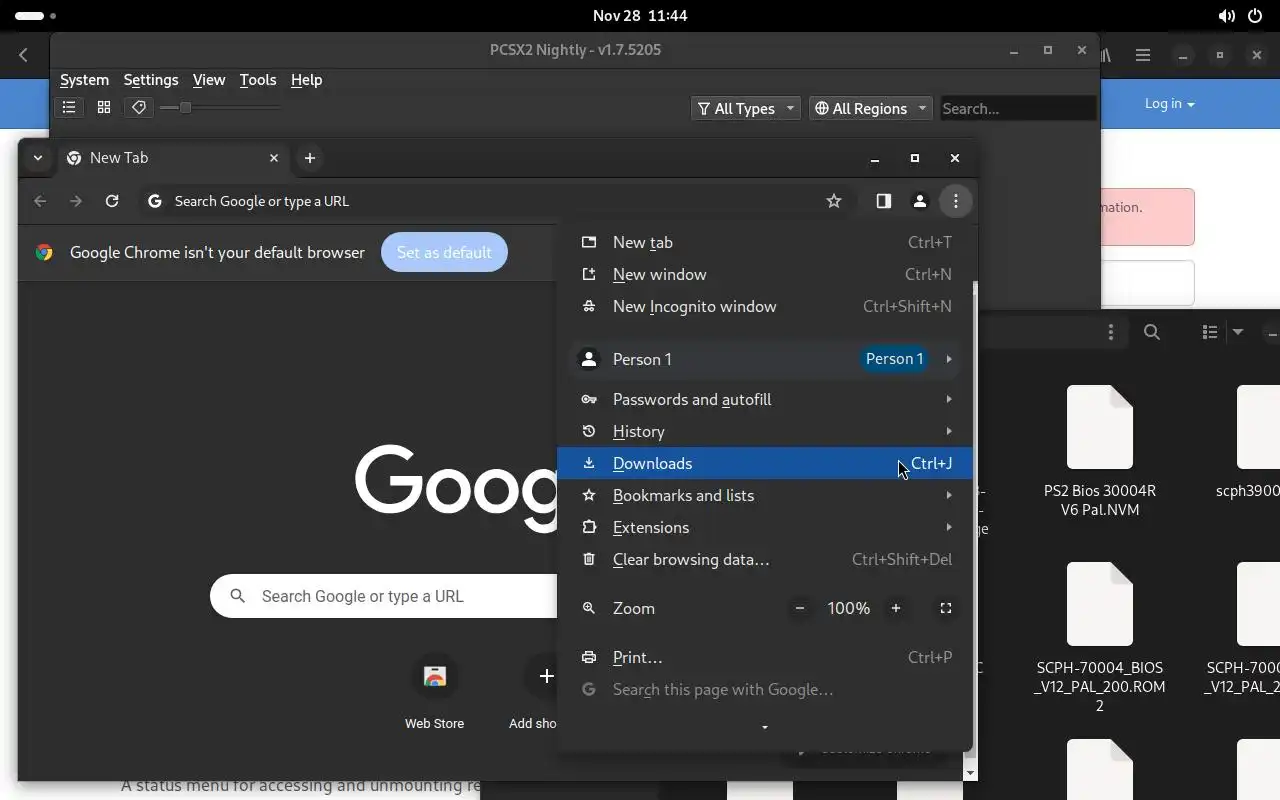Viewport: 1280px width, 800px height.
Task: Open the Log in dropdown in background browser
Action: 1169,103
